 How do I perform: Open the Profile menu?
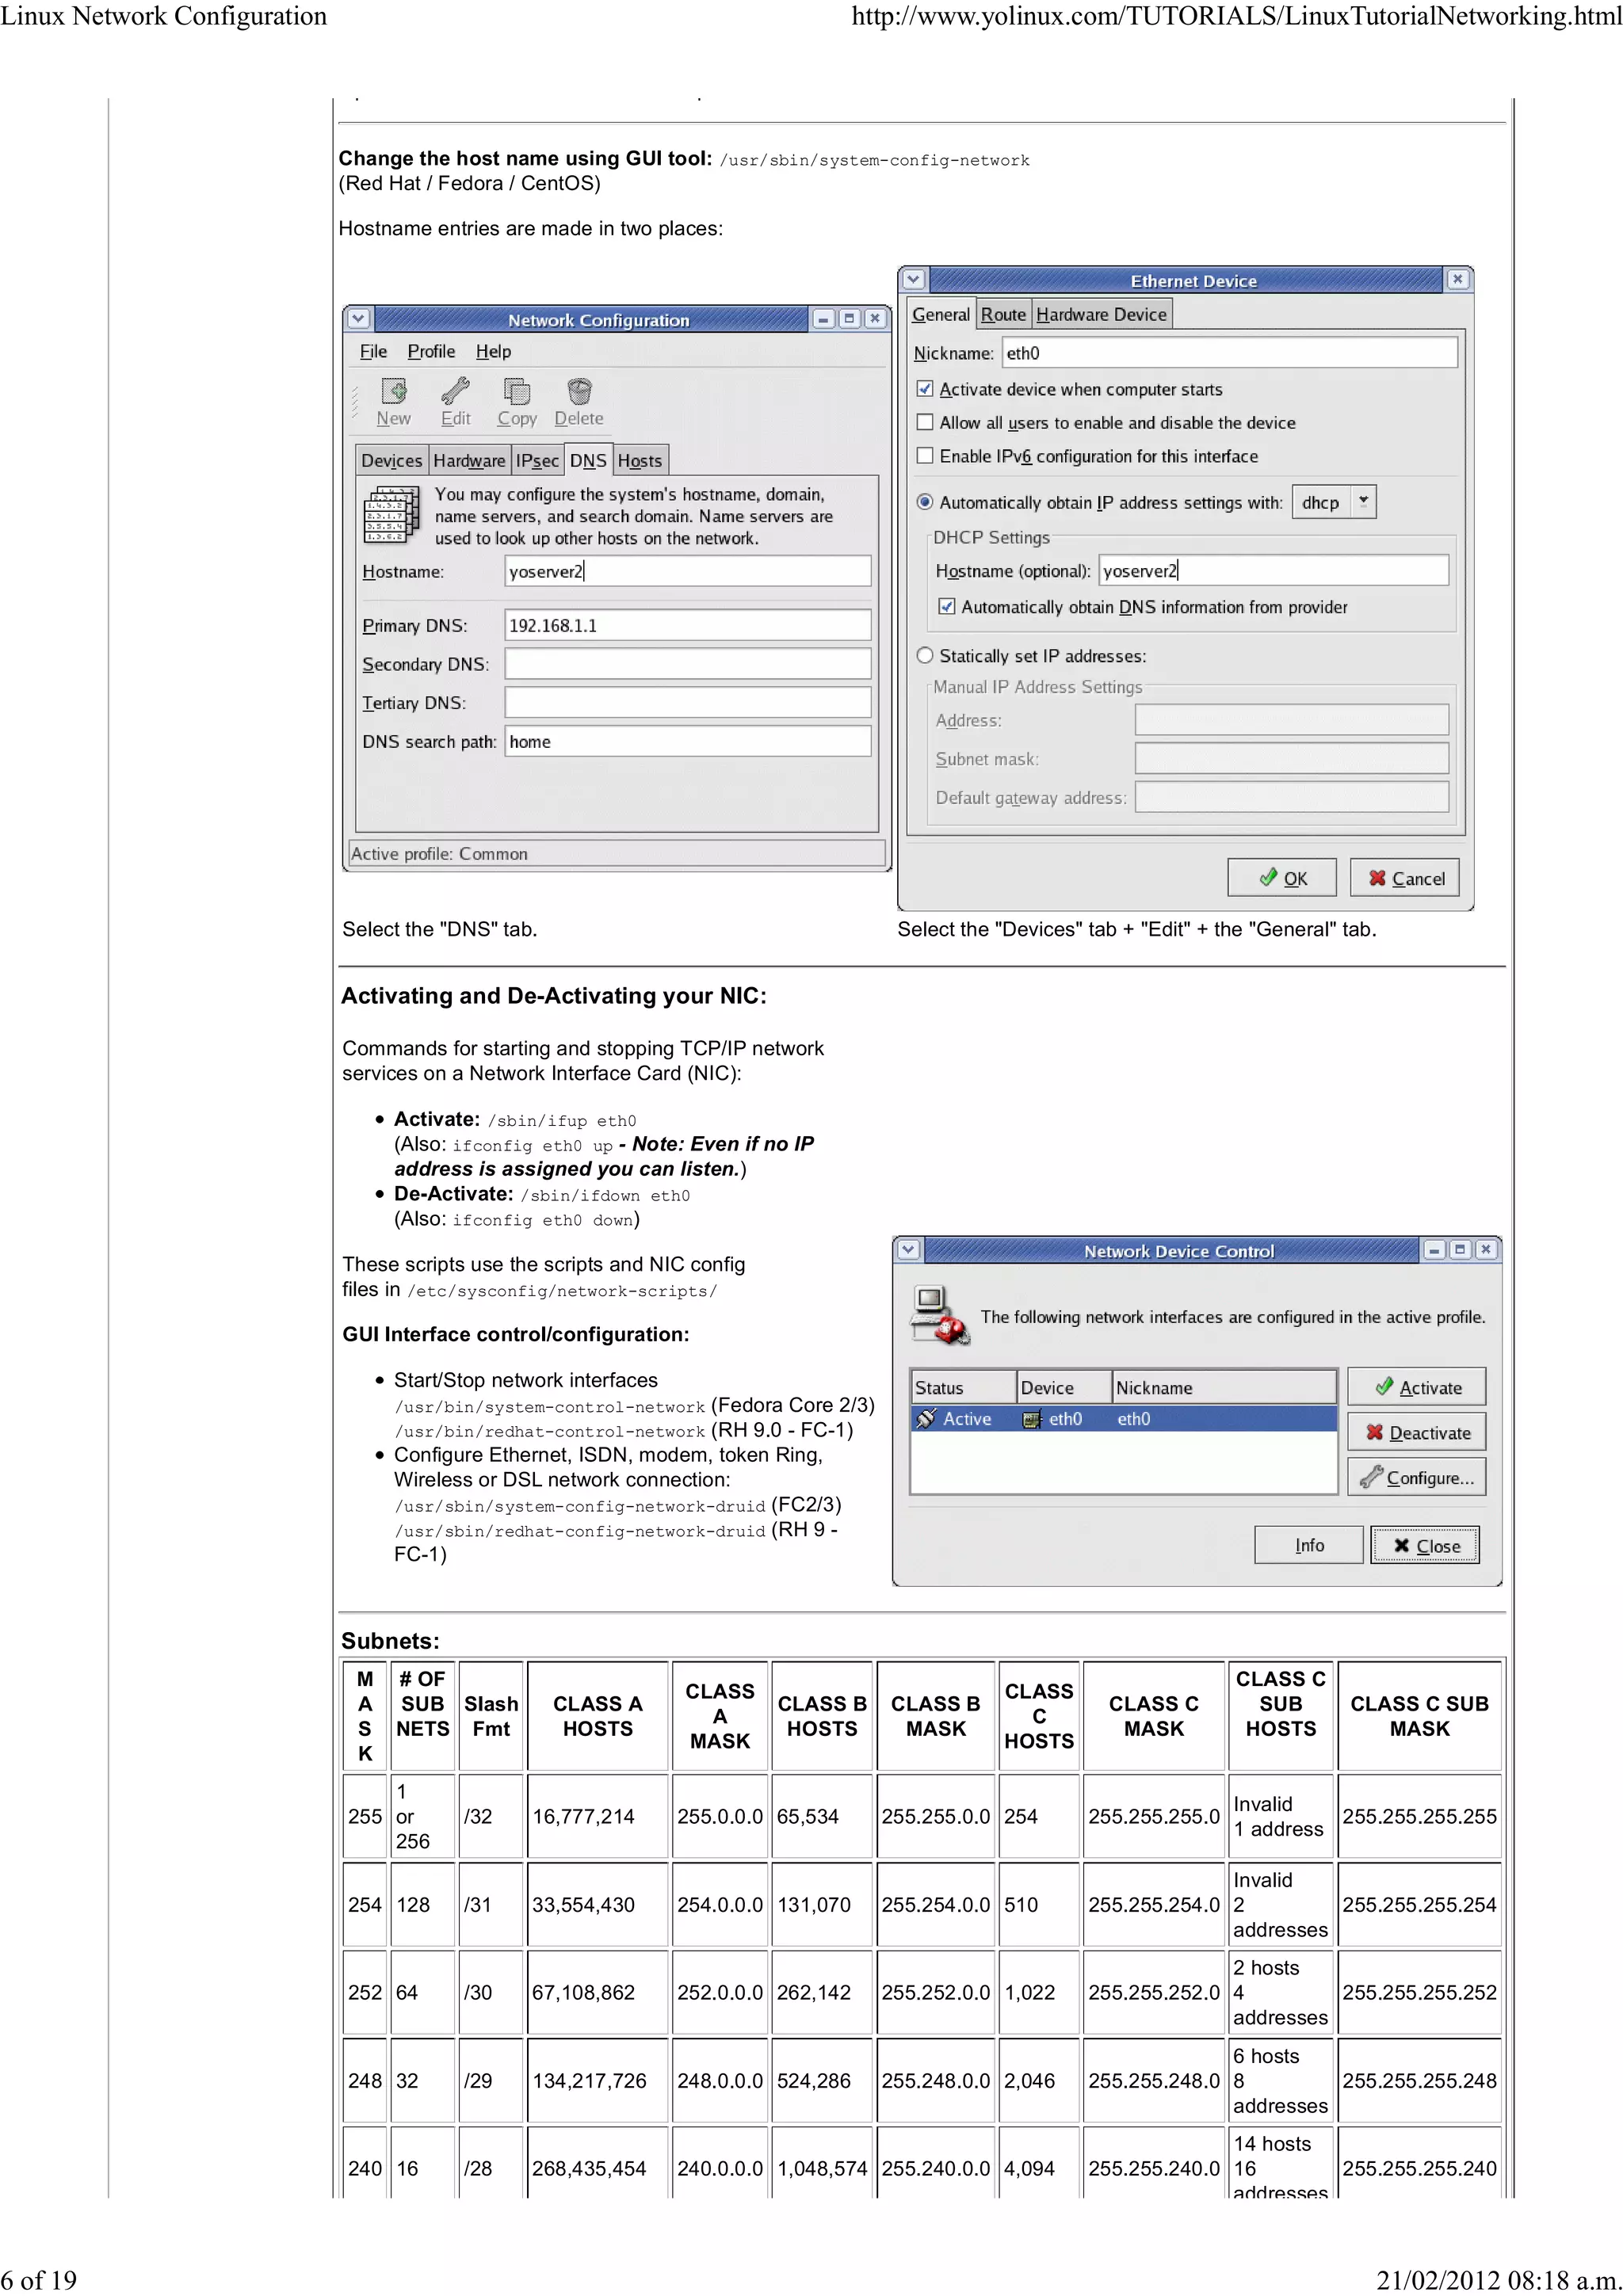coord(431,351)
